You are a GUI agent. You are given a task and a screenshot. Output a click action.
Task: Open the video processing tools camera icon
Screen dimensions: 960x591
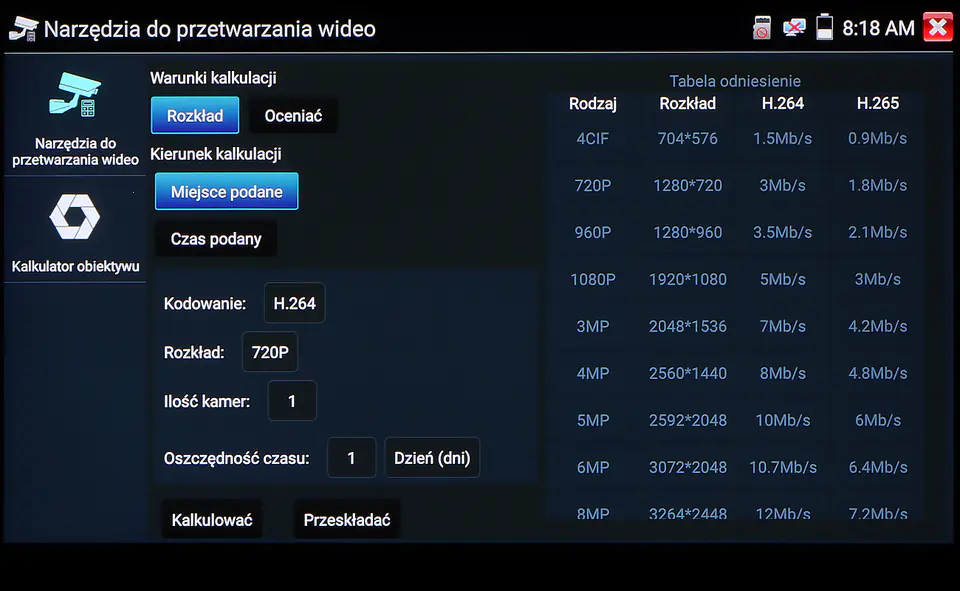75,96
